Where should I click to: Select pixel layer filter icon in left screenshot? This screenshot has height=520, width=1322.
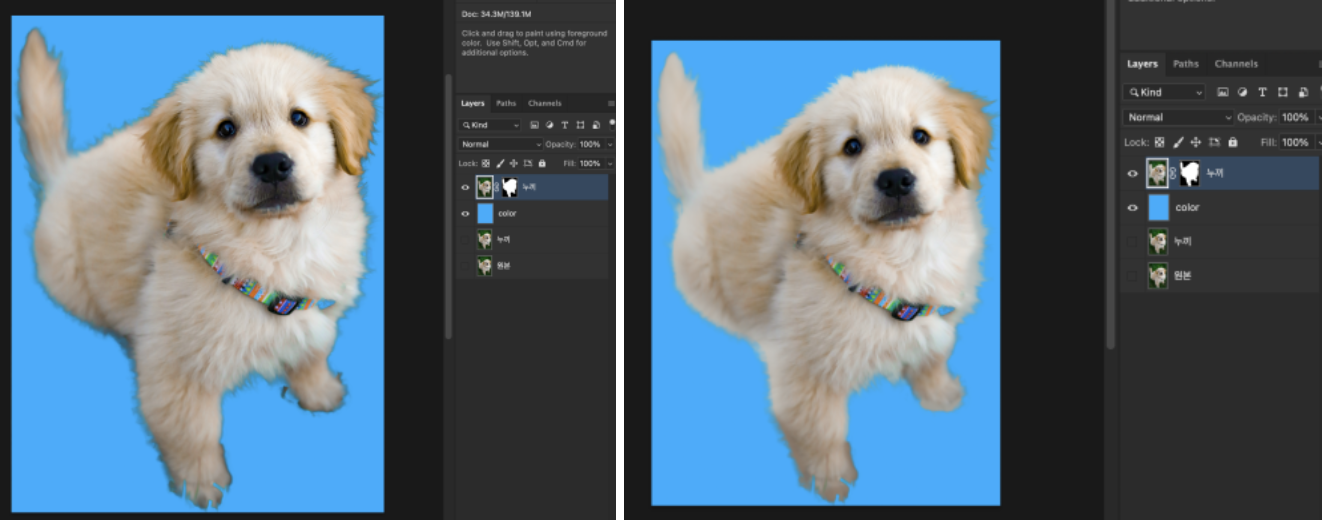(535, 125)
